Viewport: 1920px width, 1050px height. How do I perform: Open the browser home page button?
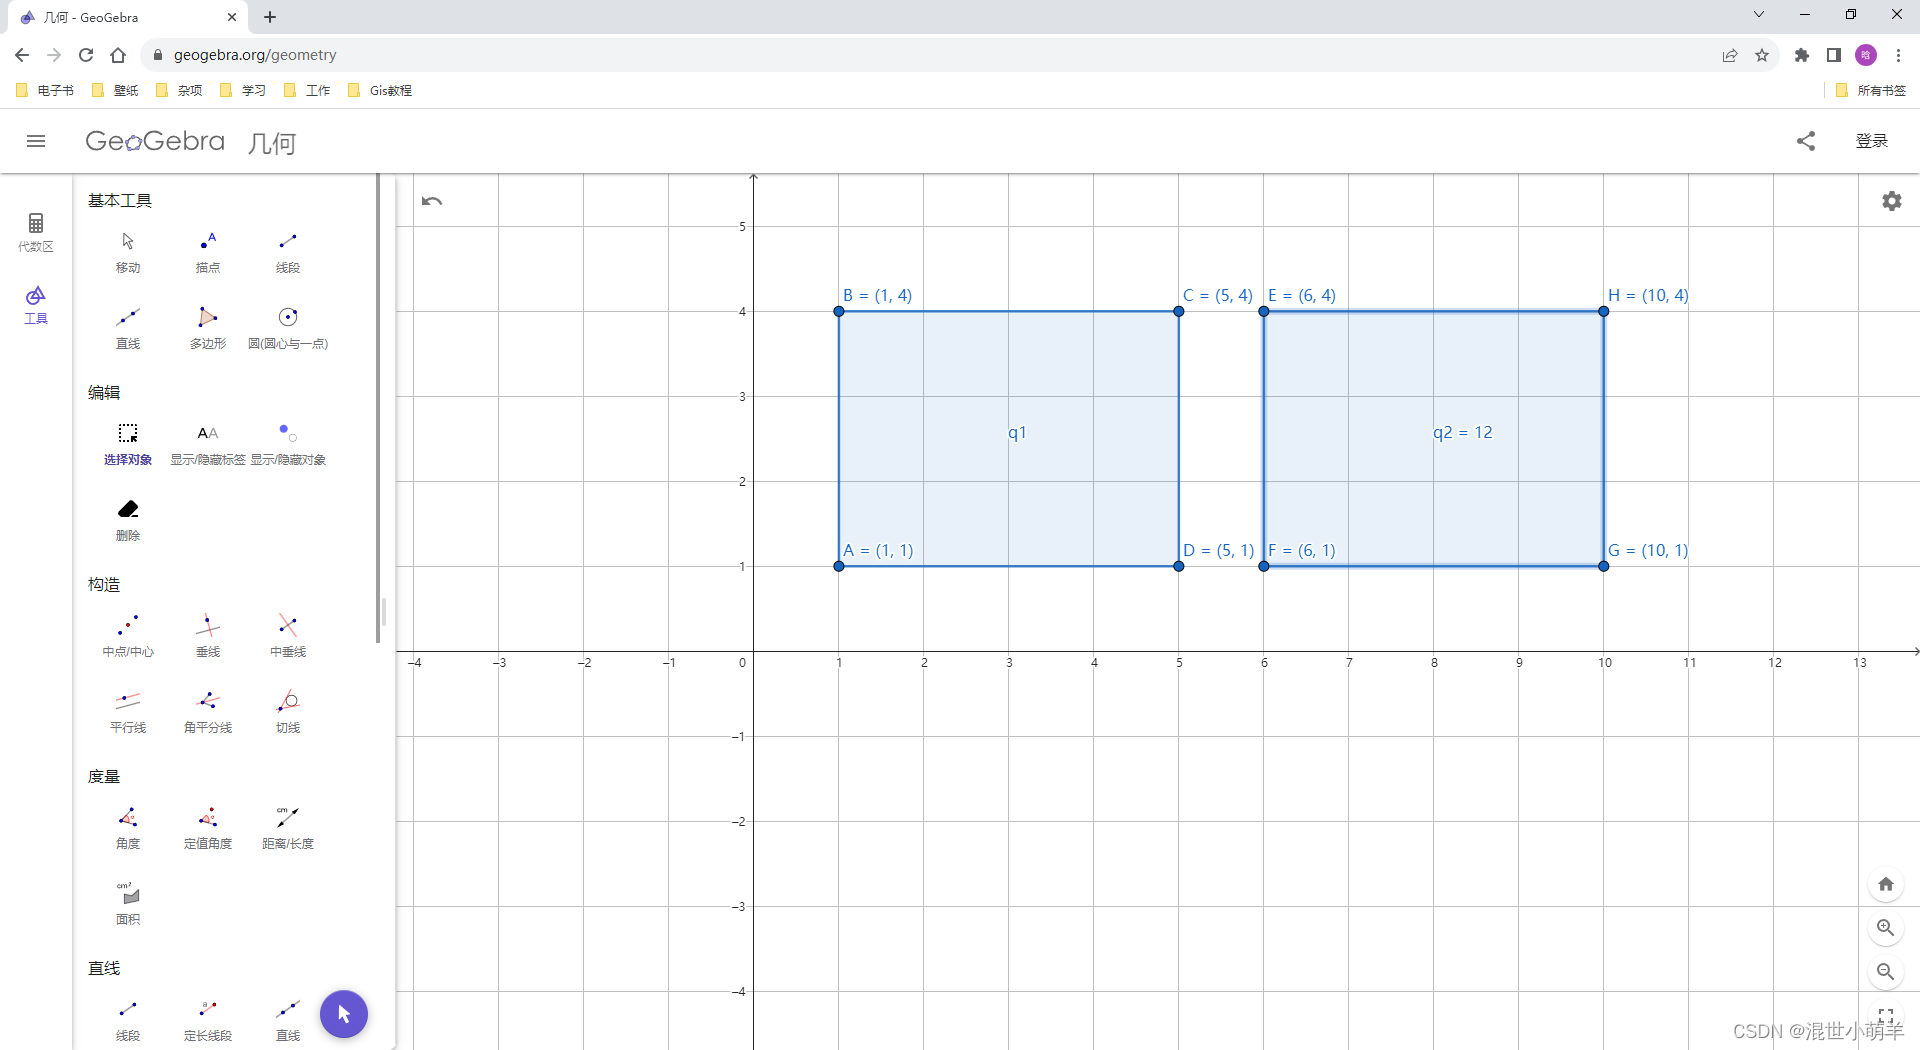pyautogui.click(x=118, y=55)
